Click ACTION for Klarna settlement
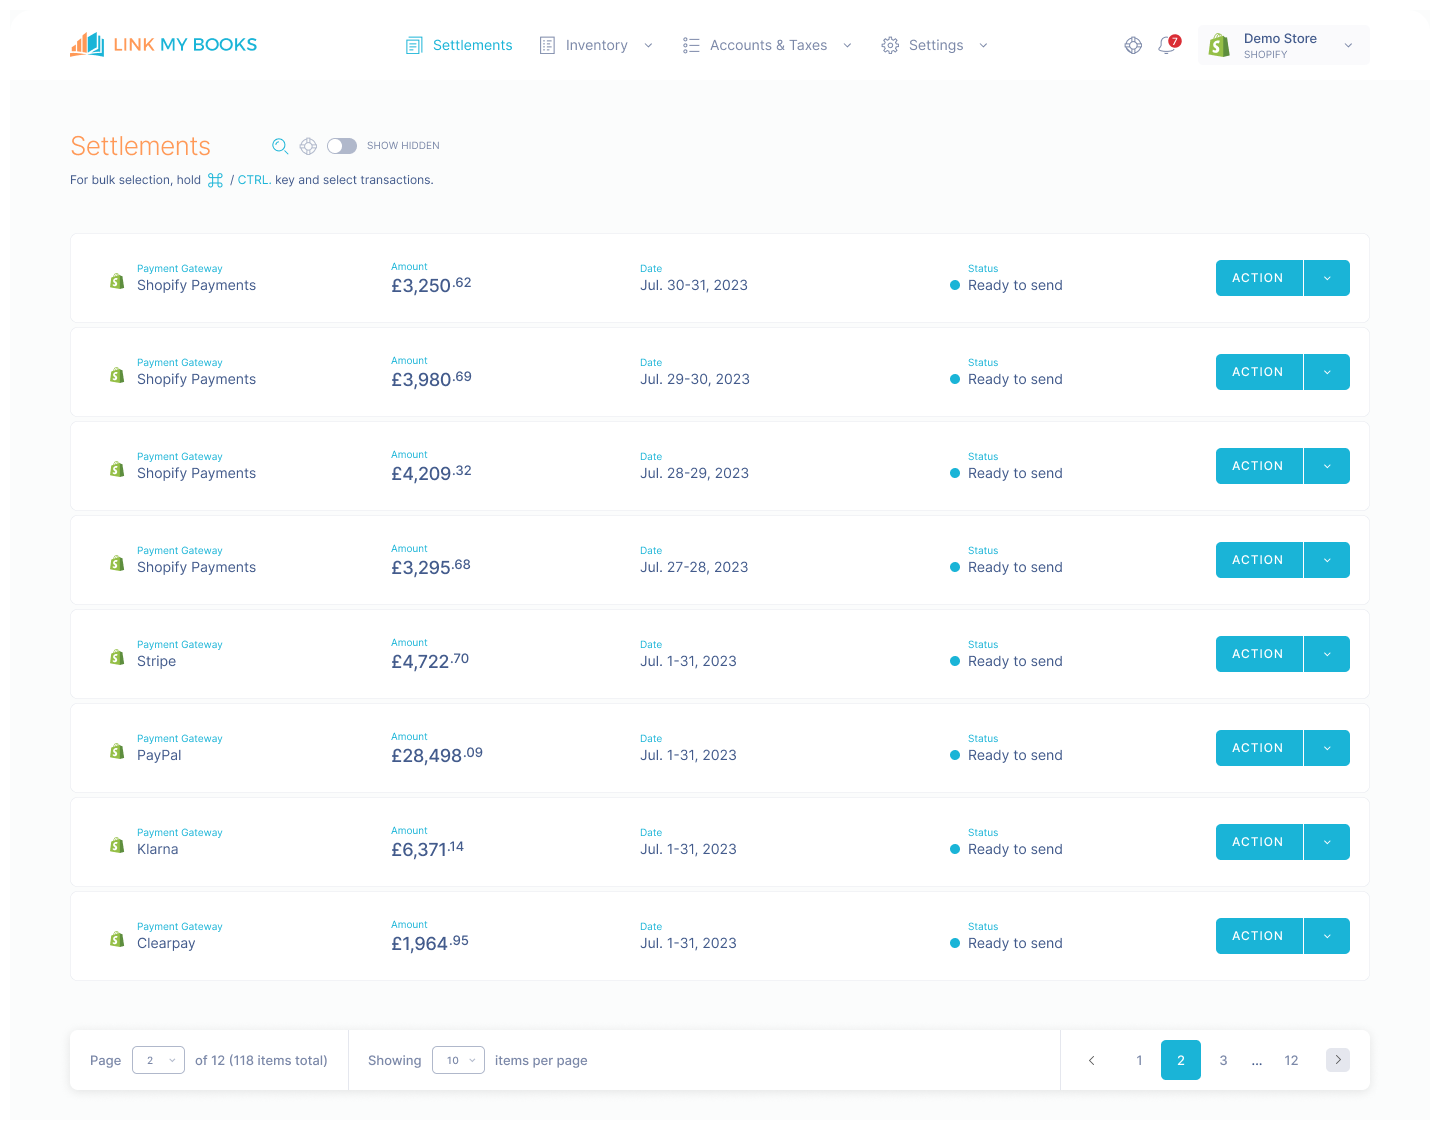Image resolution: width=1440 pixels, height=1130 pixels. coord(1259,842)
